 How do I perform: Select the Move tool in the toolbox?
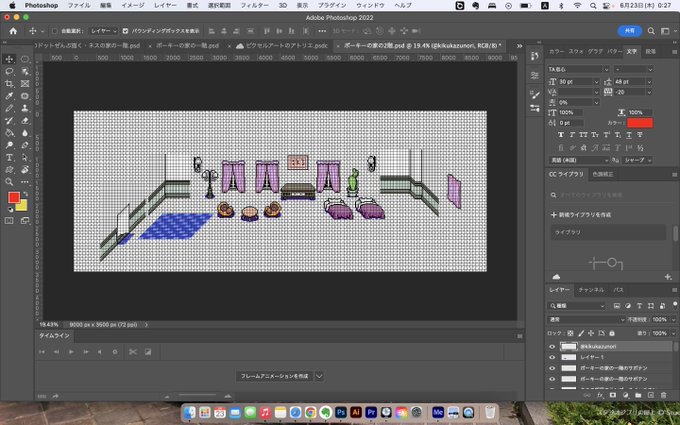point(9,59)
